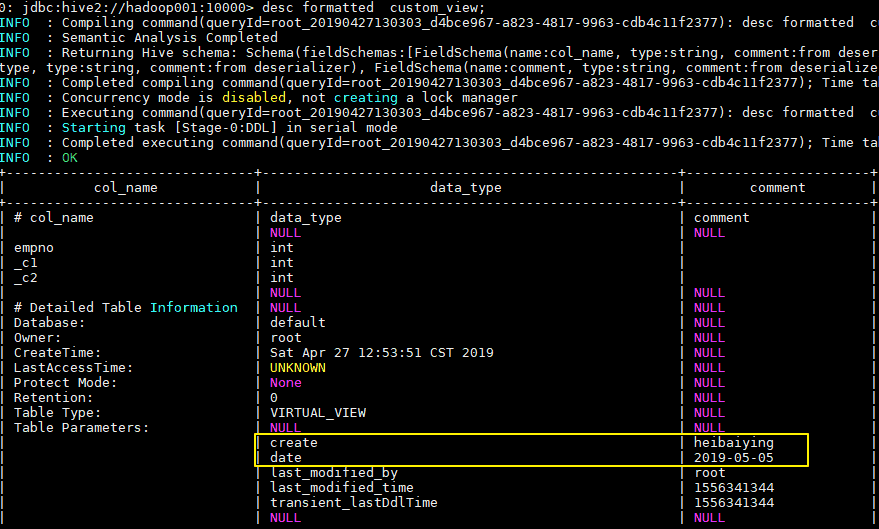Click the _c1 column name
Image resolution: width=879 pixels, height=529 pixels.
25,262
